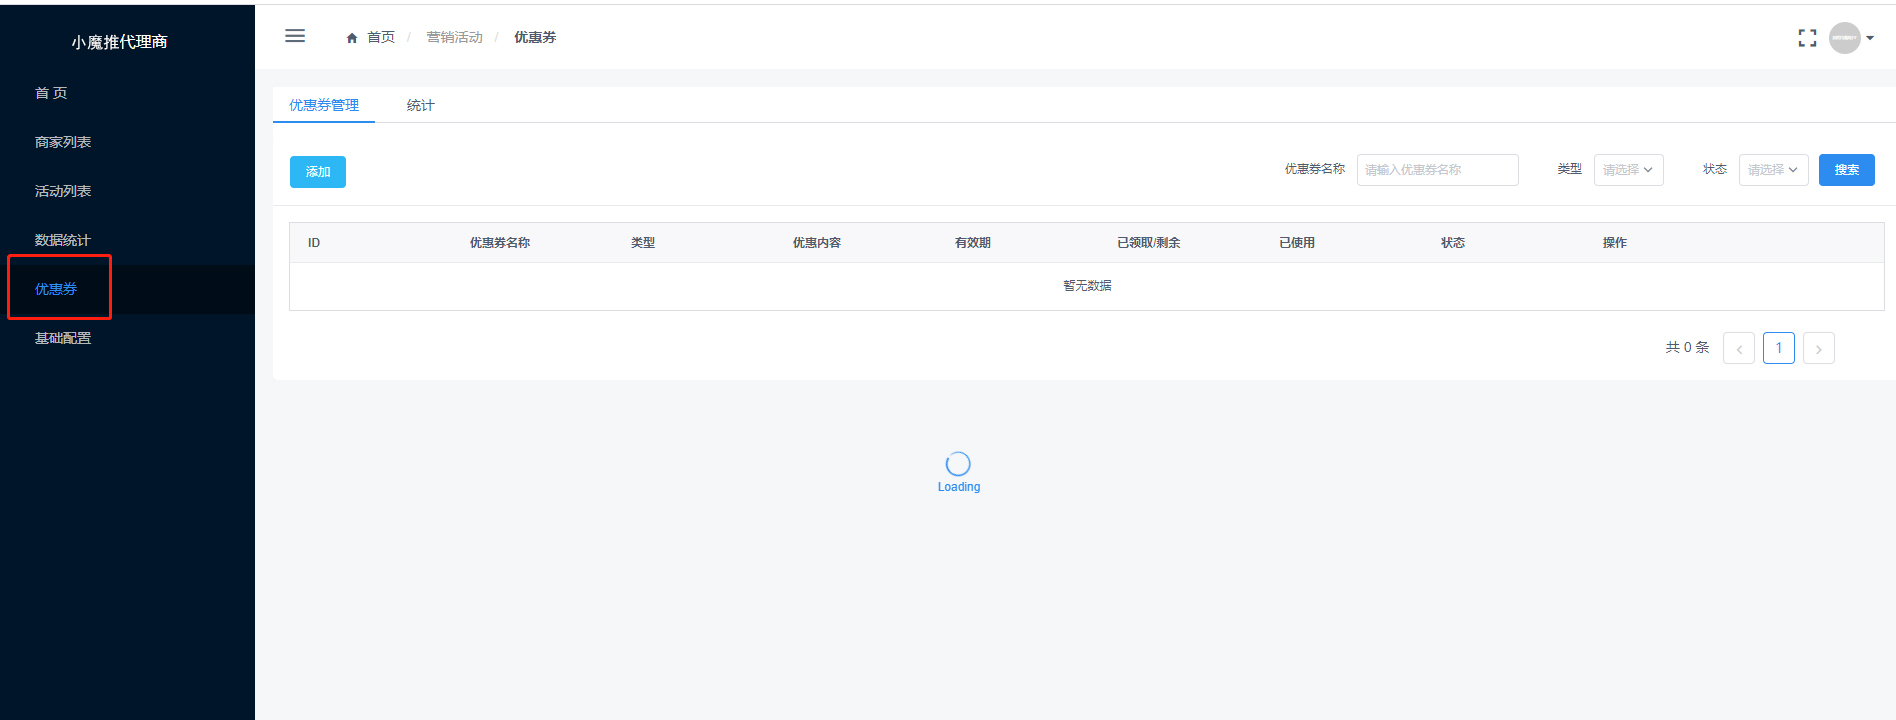Go to previous page arrow
This screenshot has width=1896, height=720.
[x=1739, y=349]
